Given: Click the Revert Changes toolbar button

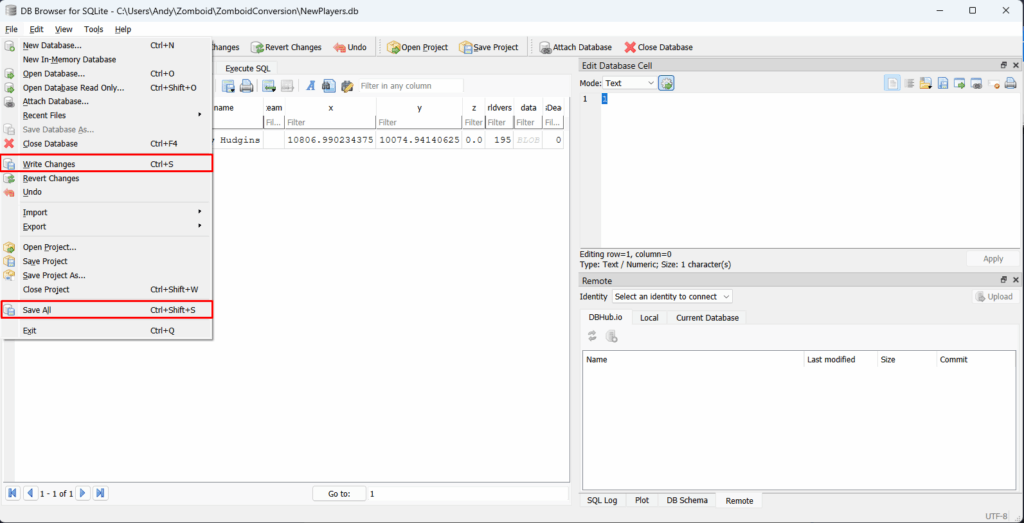Looking at the screenshot, I should (x=286, y=47).
